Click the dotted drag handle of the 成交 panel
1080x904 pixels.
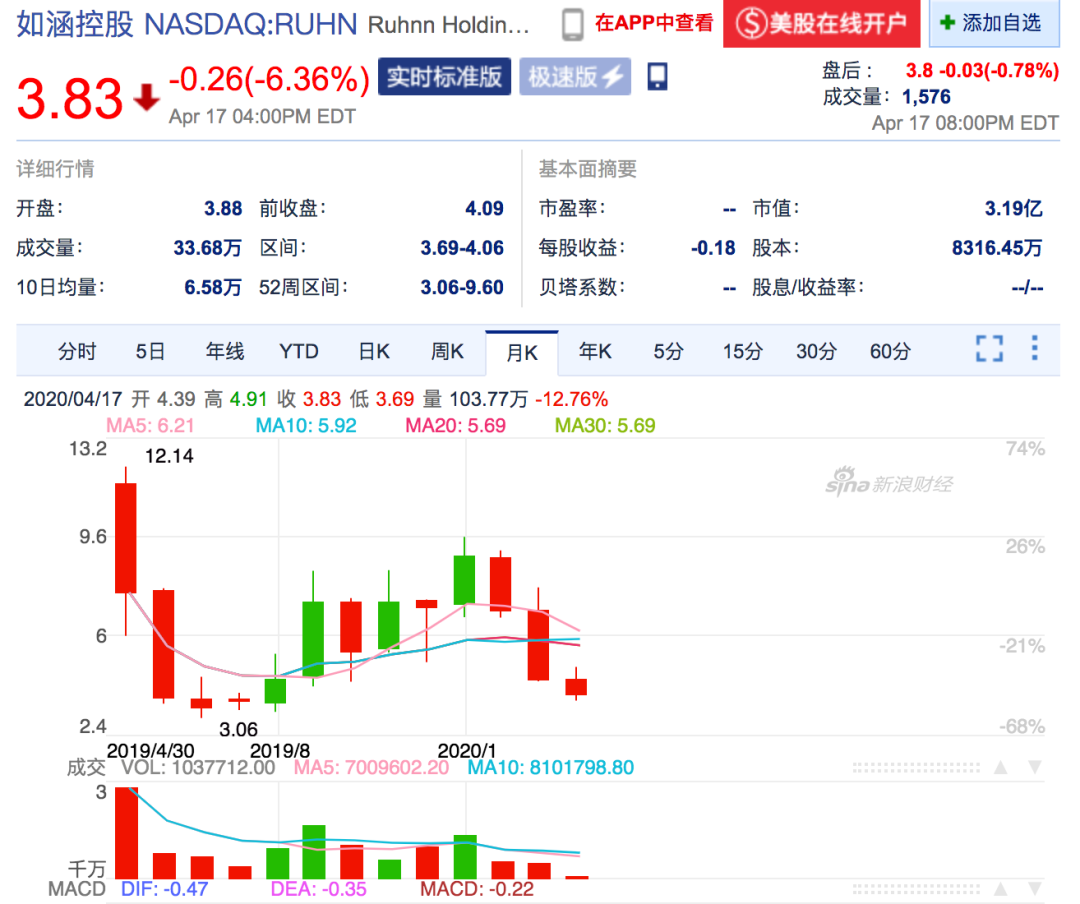point(916,767)
